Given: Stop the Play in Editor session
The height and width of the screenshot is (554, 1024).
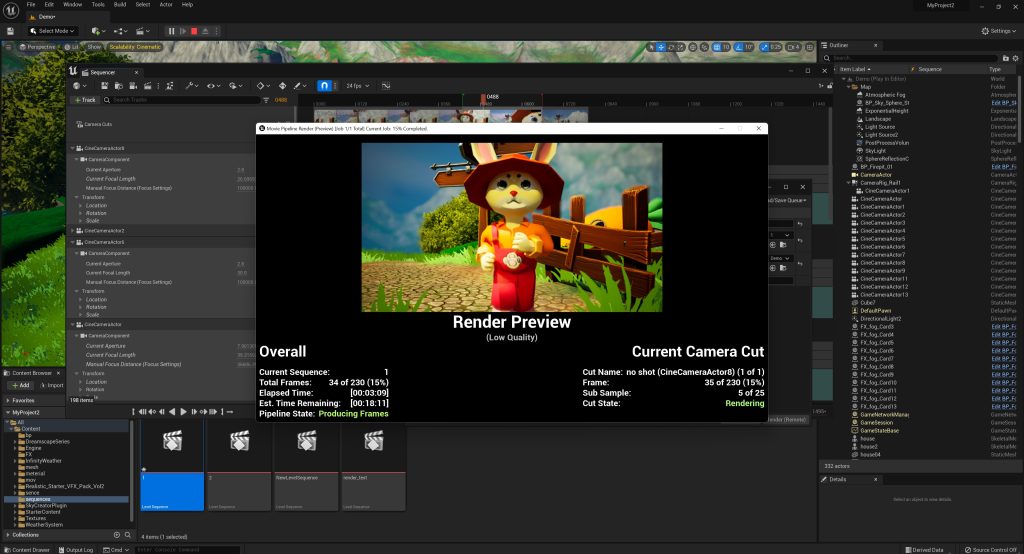Looking at the screenshot, I should pyautogui.click(x=194, y=31).
